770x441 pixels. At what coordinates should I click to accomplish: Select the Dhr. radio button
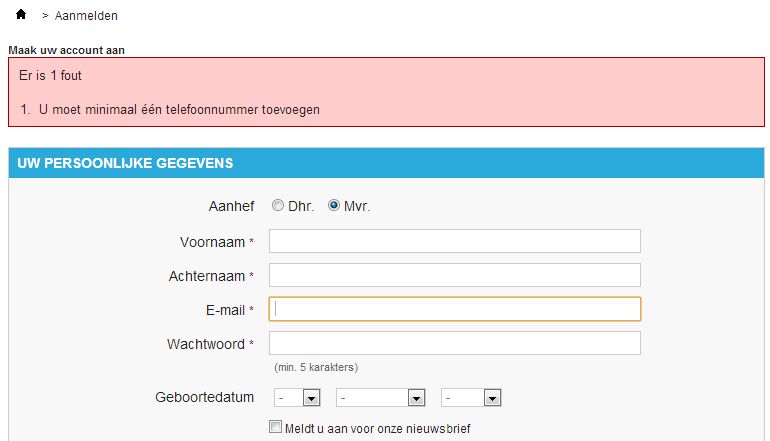click(278, 206)
